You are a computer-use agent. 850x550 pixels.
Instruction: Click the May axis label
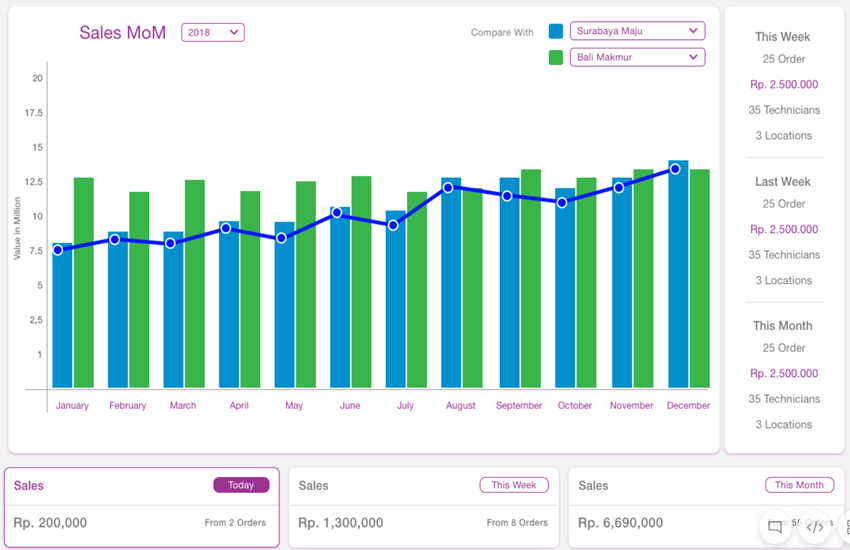(294, 405)
